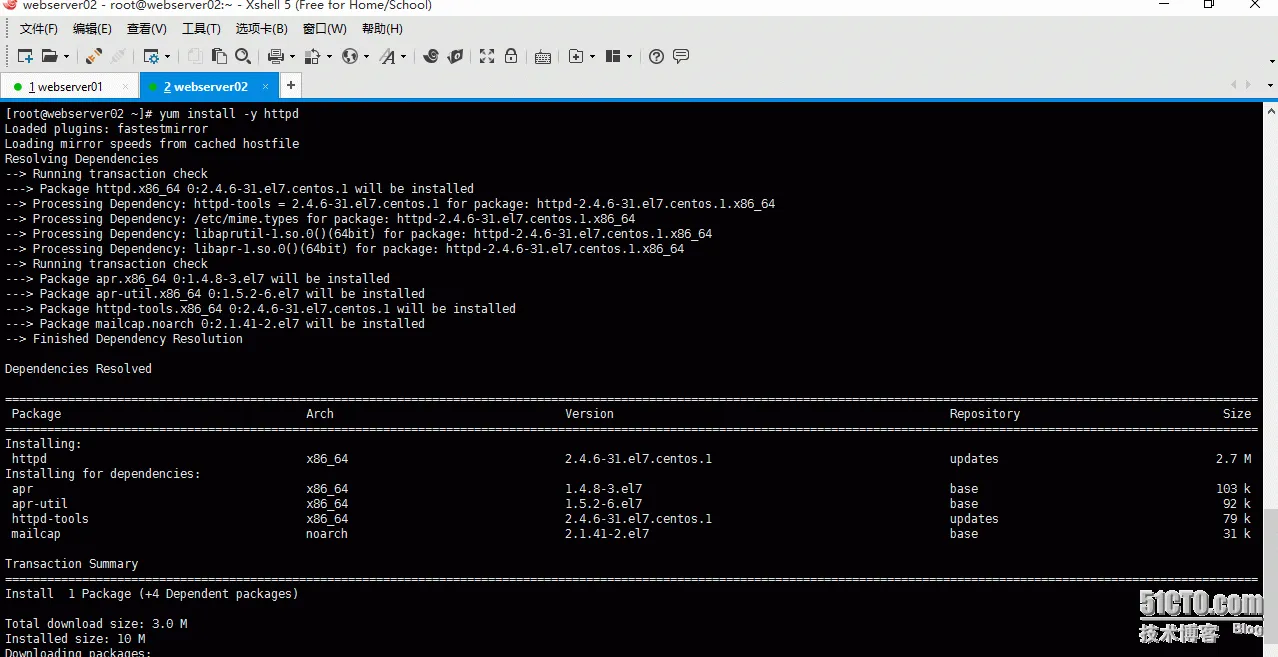Expand the pane layout dropdown arrow
Image resolution: width=1278 pixels, height=657 pixels.
pyautogui.click(x=630, y=57)
